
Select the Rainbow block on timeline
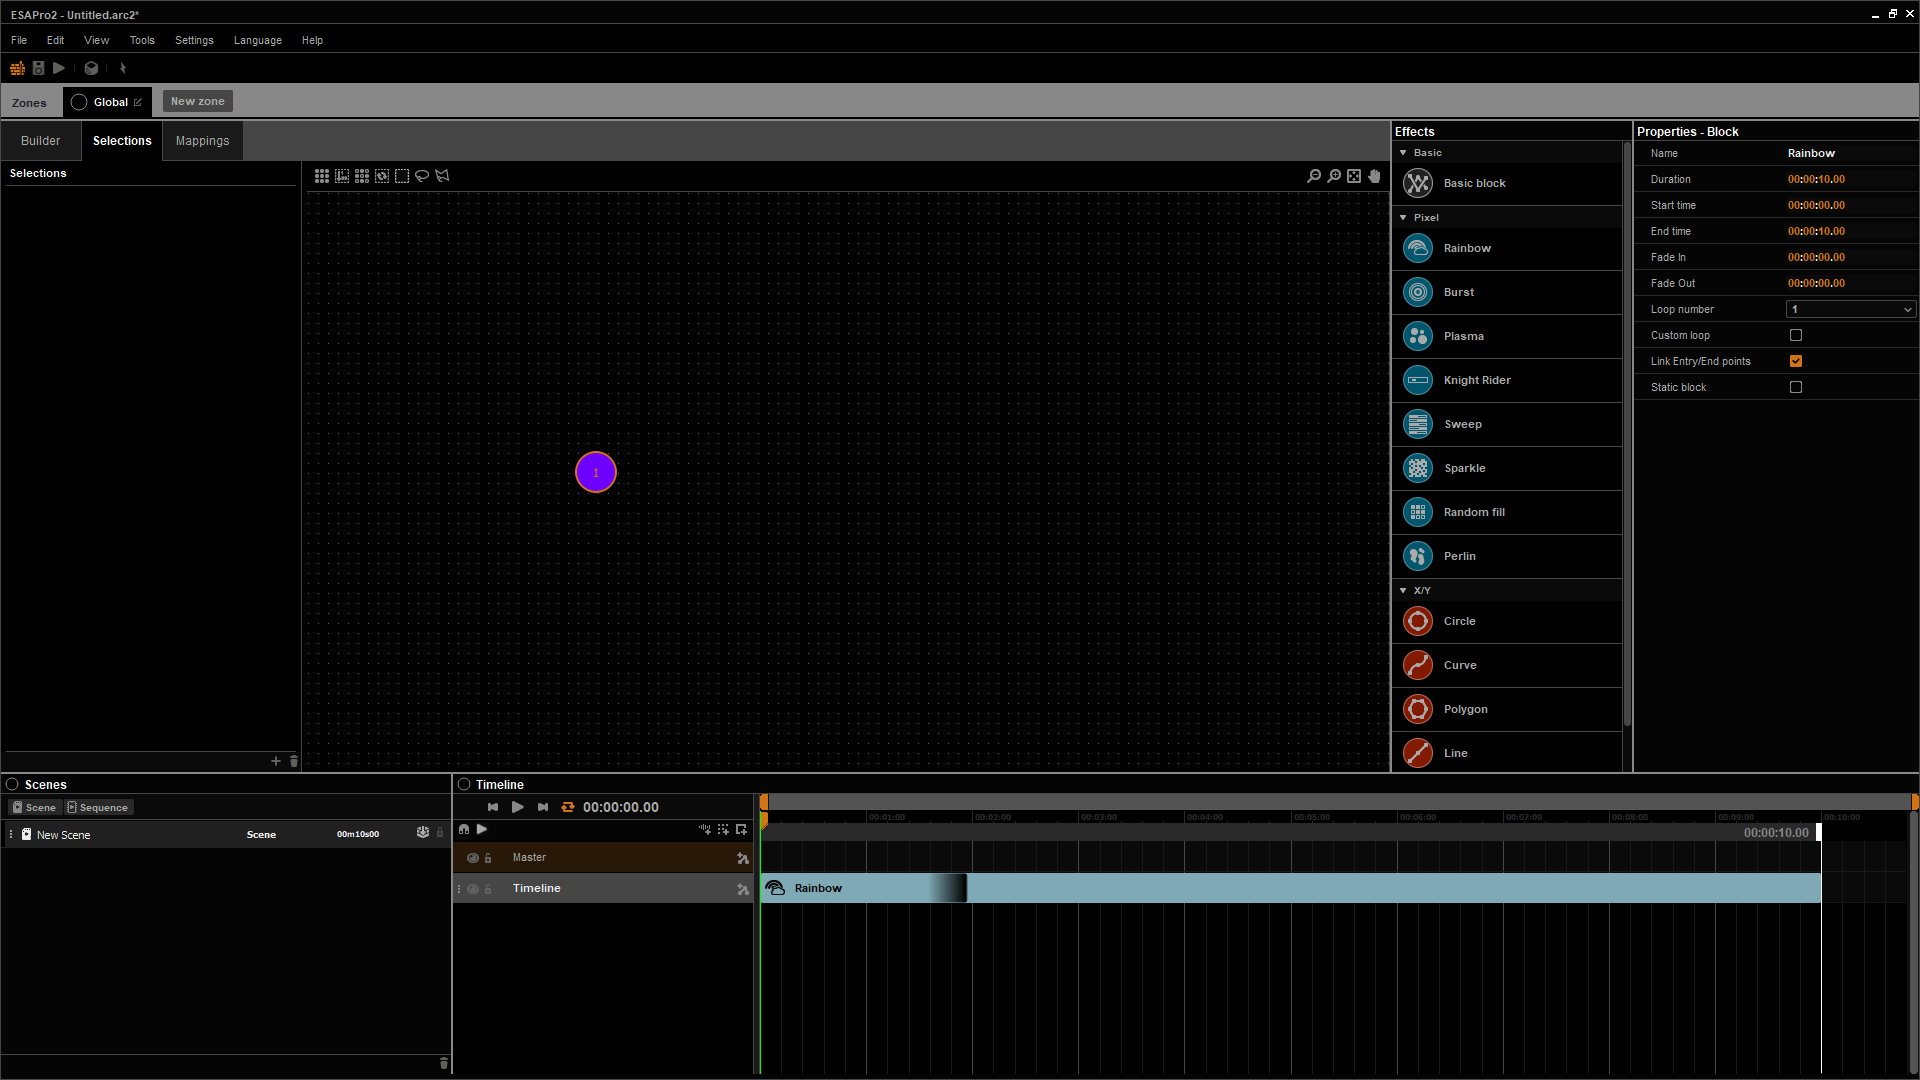tap(1290, 888)
